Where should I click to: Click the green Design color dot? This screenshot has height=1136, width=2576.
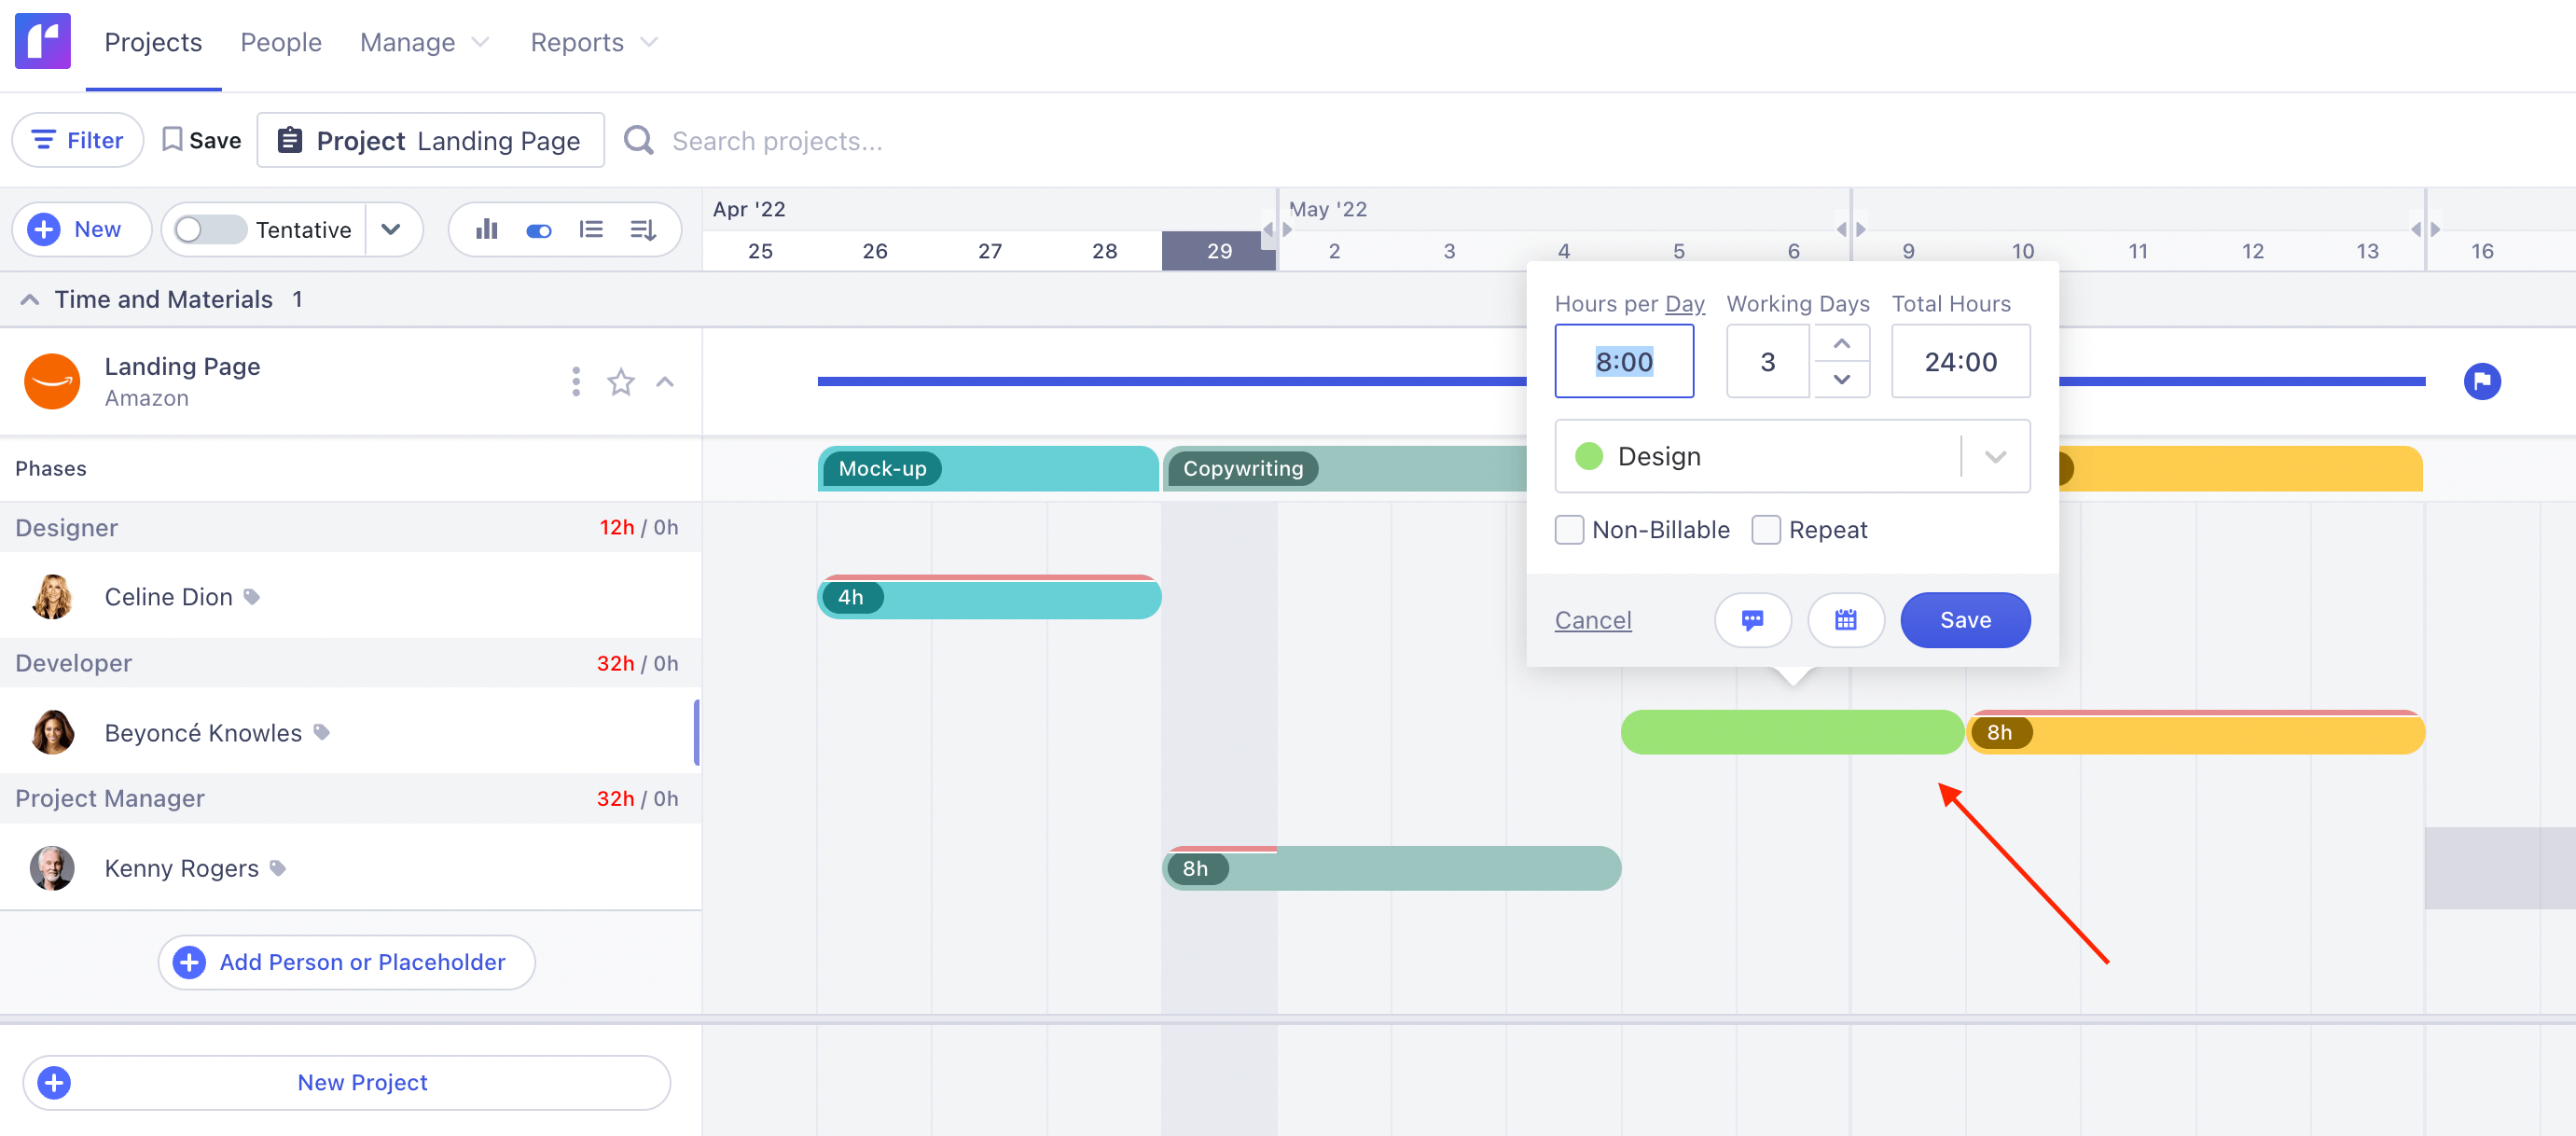pyautogui.click(x=1590, y=456)
